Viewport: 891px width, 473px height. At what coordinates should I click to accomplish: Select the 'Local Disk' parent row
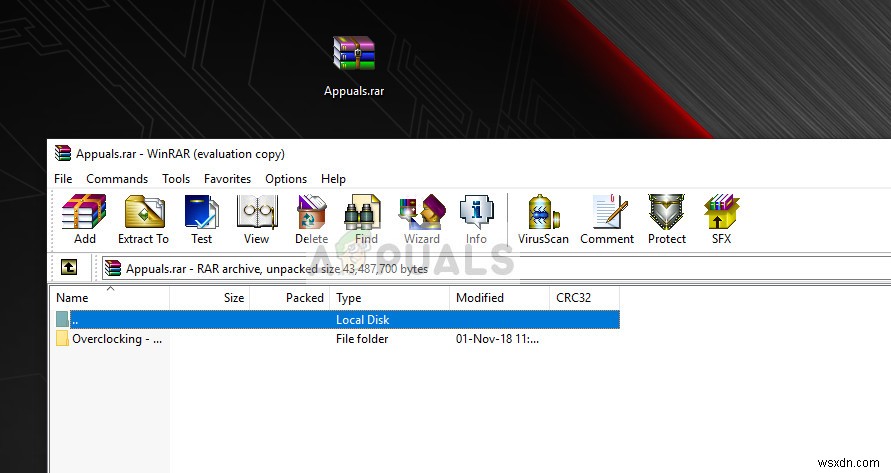click(338, 320)
